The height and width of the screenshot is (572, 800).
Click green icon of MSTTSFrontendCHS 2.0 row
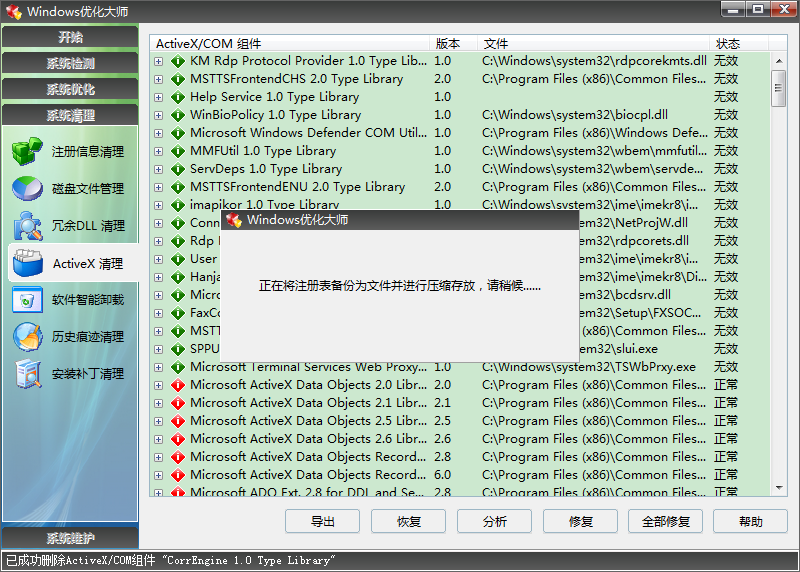click(178, 79)
